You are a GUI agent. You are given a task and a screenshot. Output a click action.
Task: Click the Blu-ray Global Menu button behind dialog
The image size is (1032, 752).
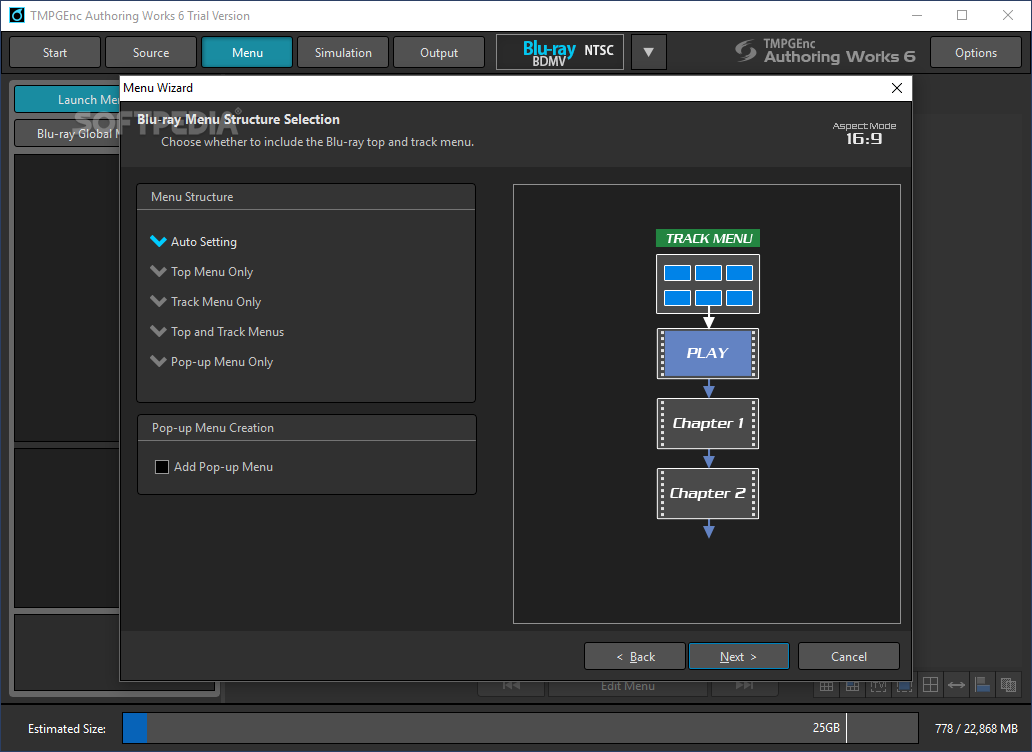click(x=67, y=134)
